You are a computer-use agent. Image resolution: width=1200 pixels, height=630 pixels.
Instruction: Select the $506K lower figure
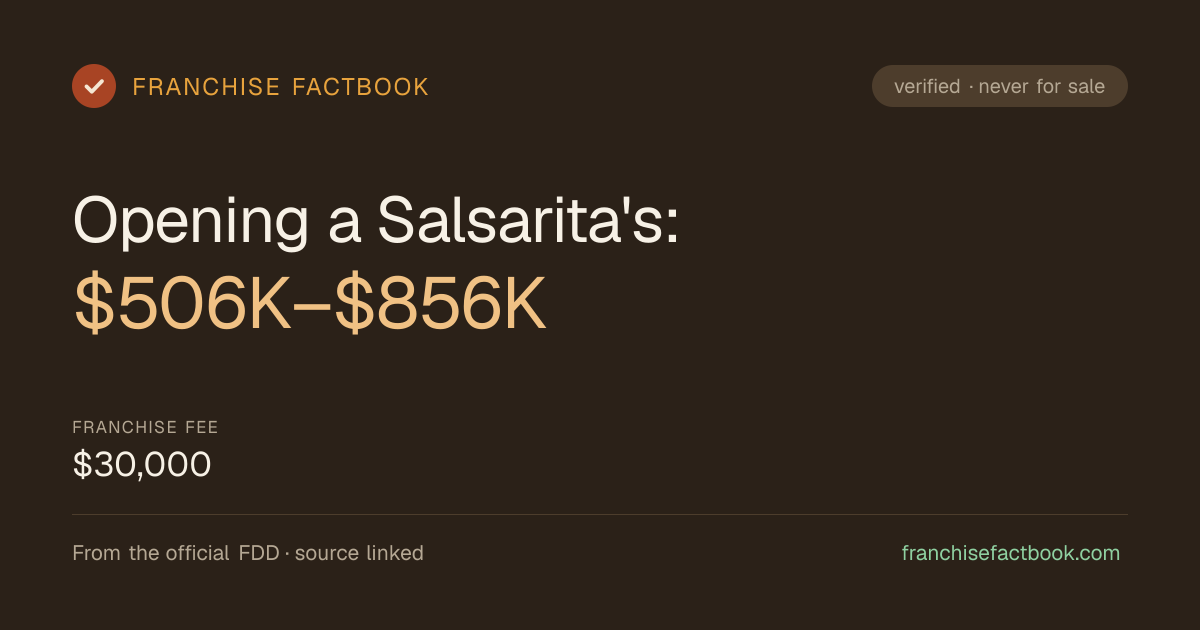pyautogui.click(x=181, y=306)
